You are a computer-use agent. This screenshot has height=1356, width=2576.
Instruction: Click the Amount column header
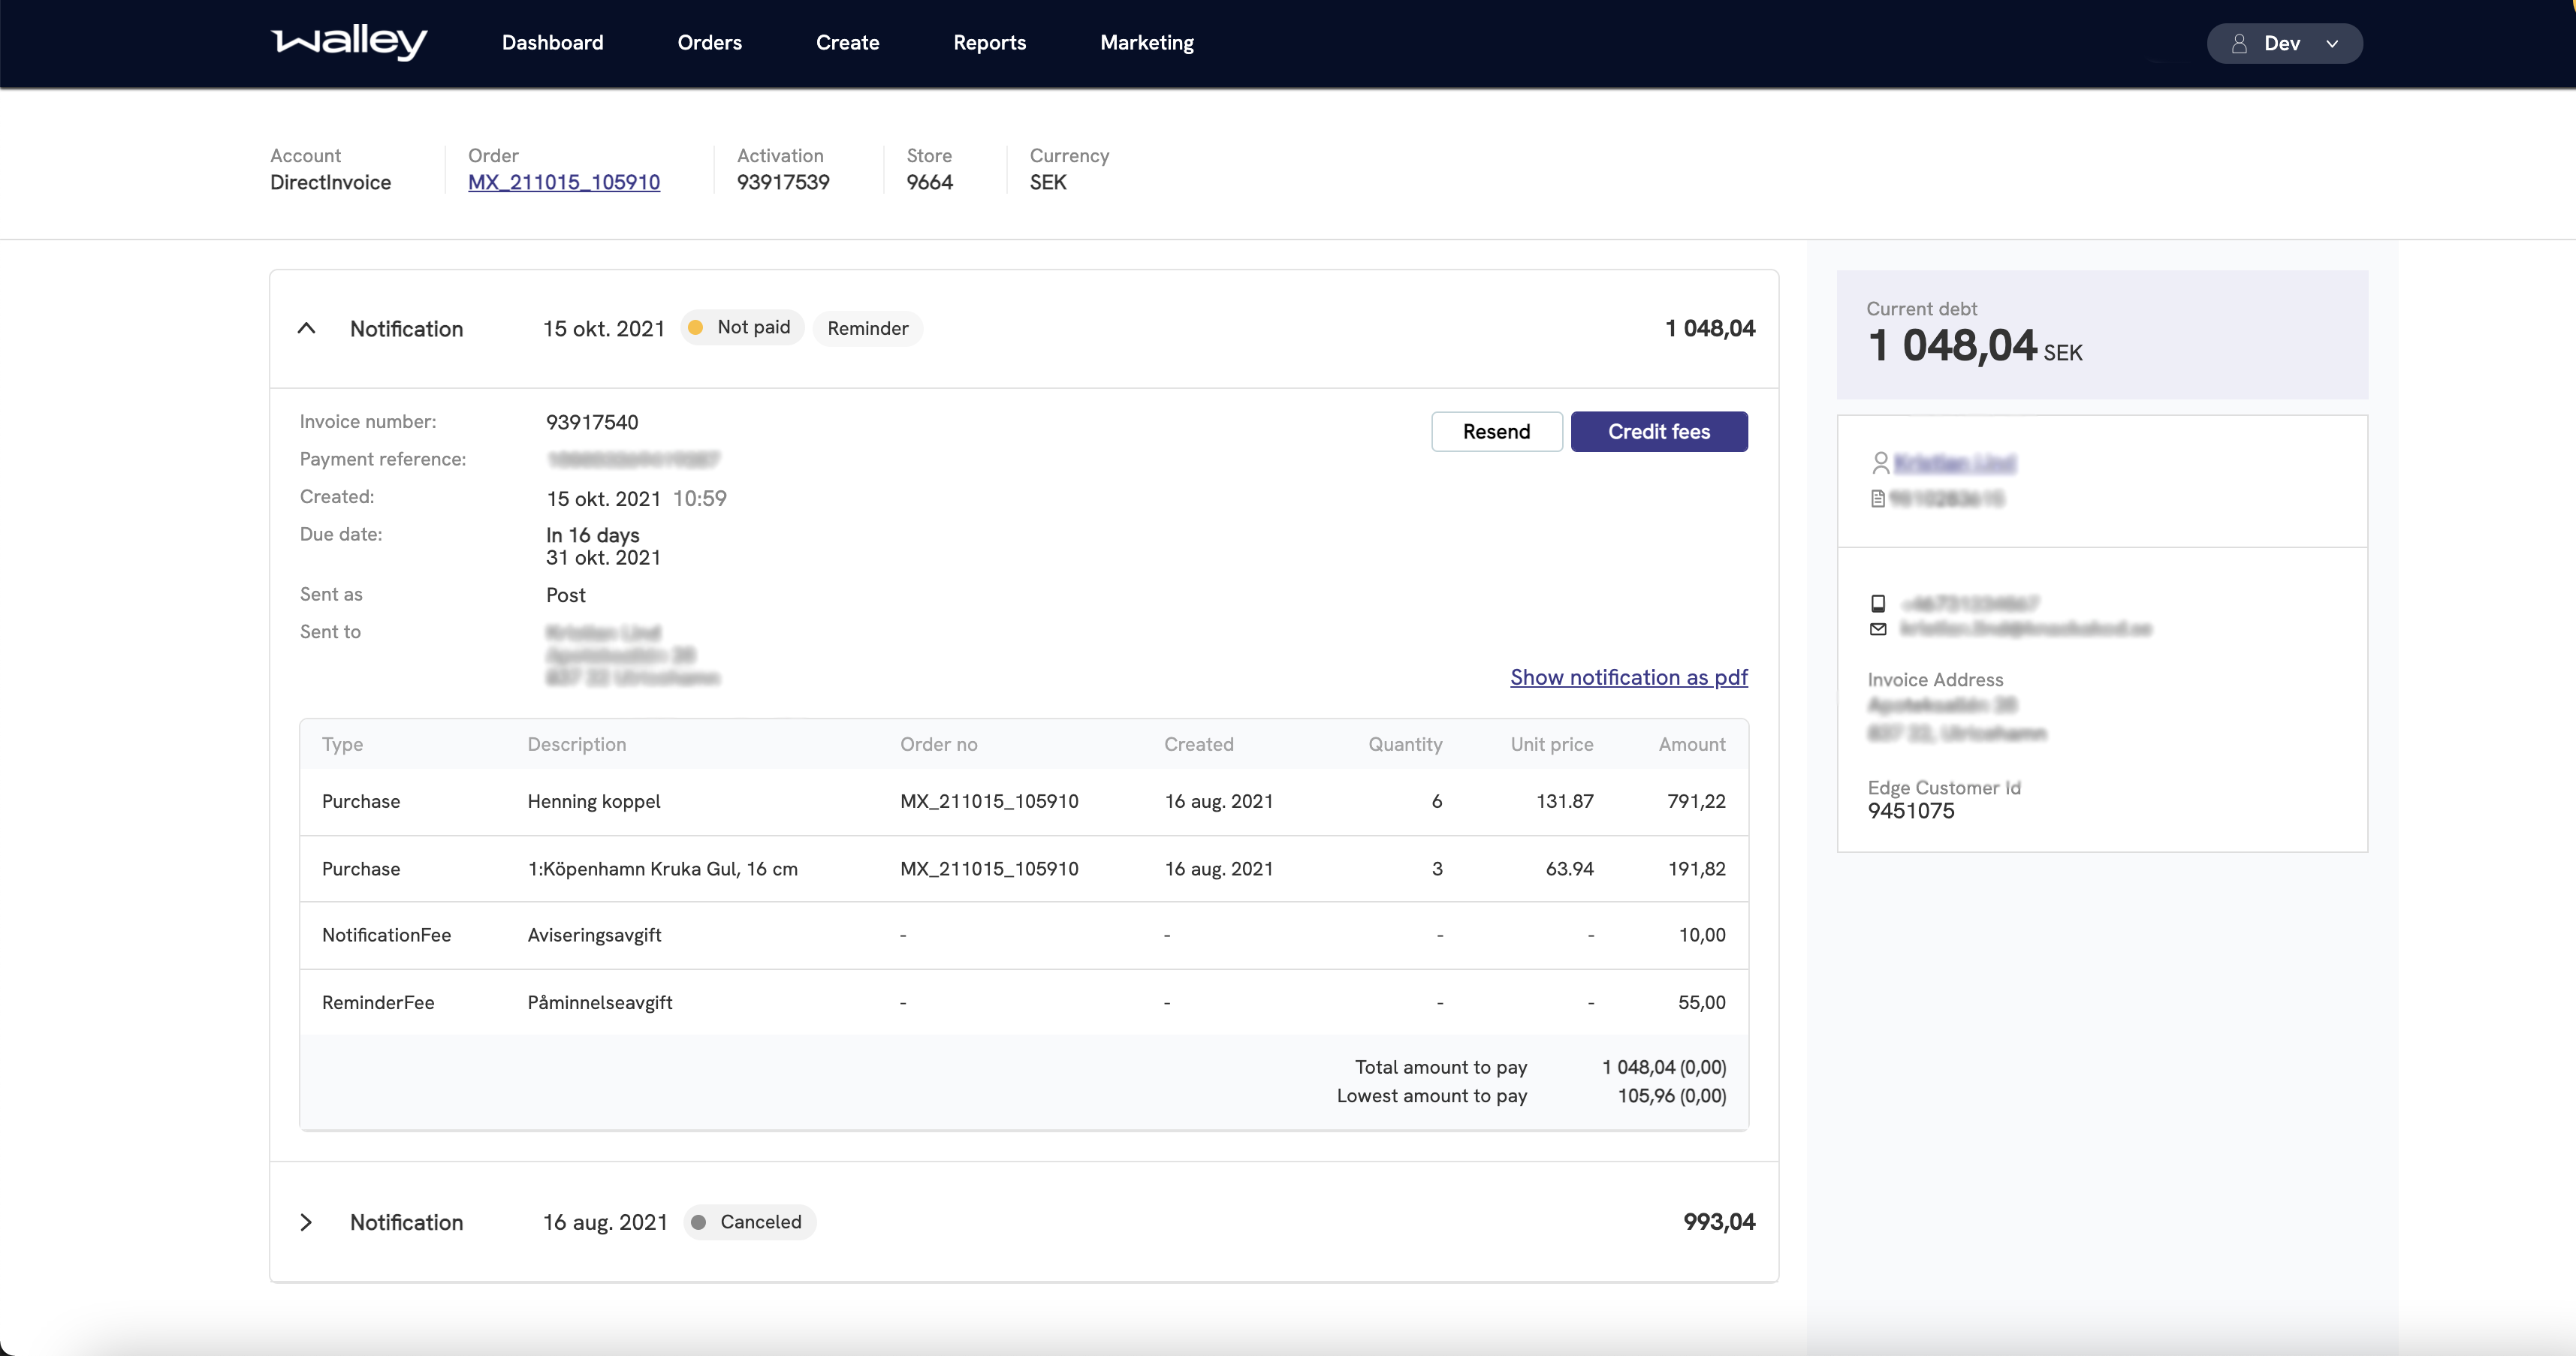1691,744
